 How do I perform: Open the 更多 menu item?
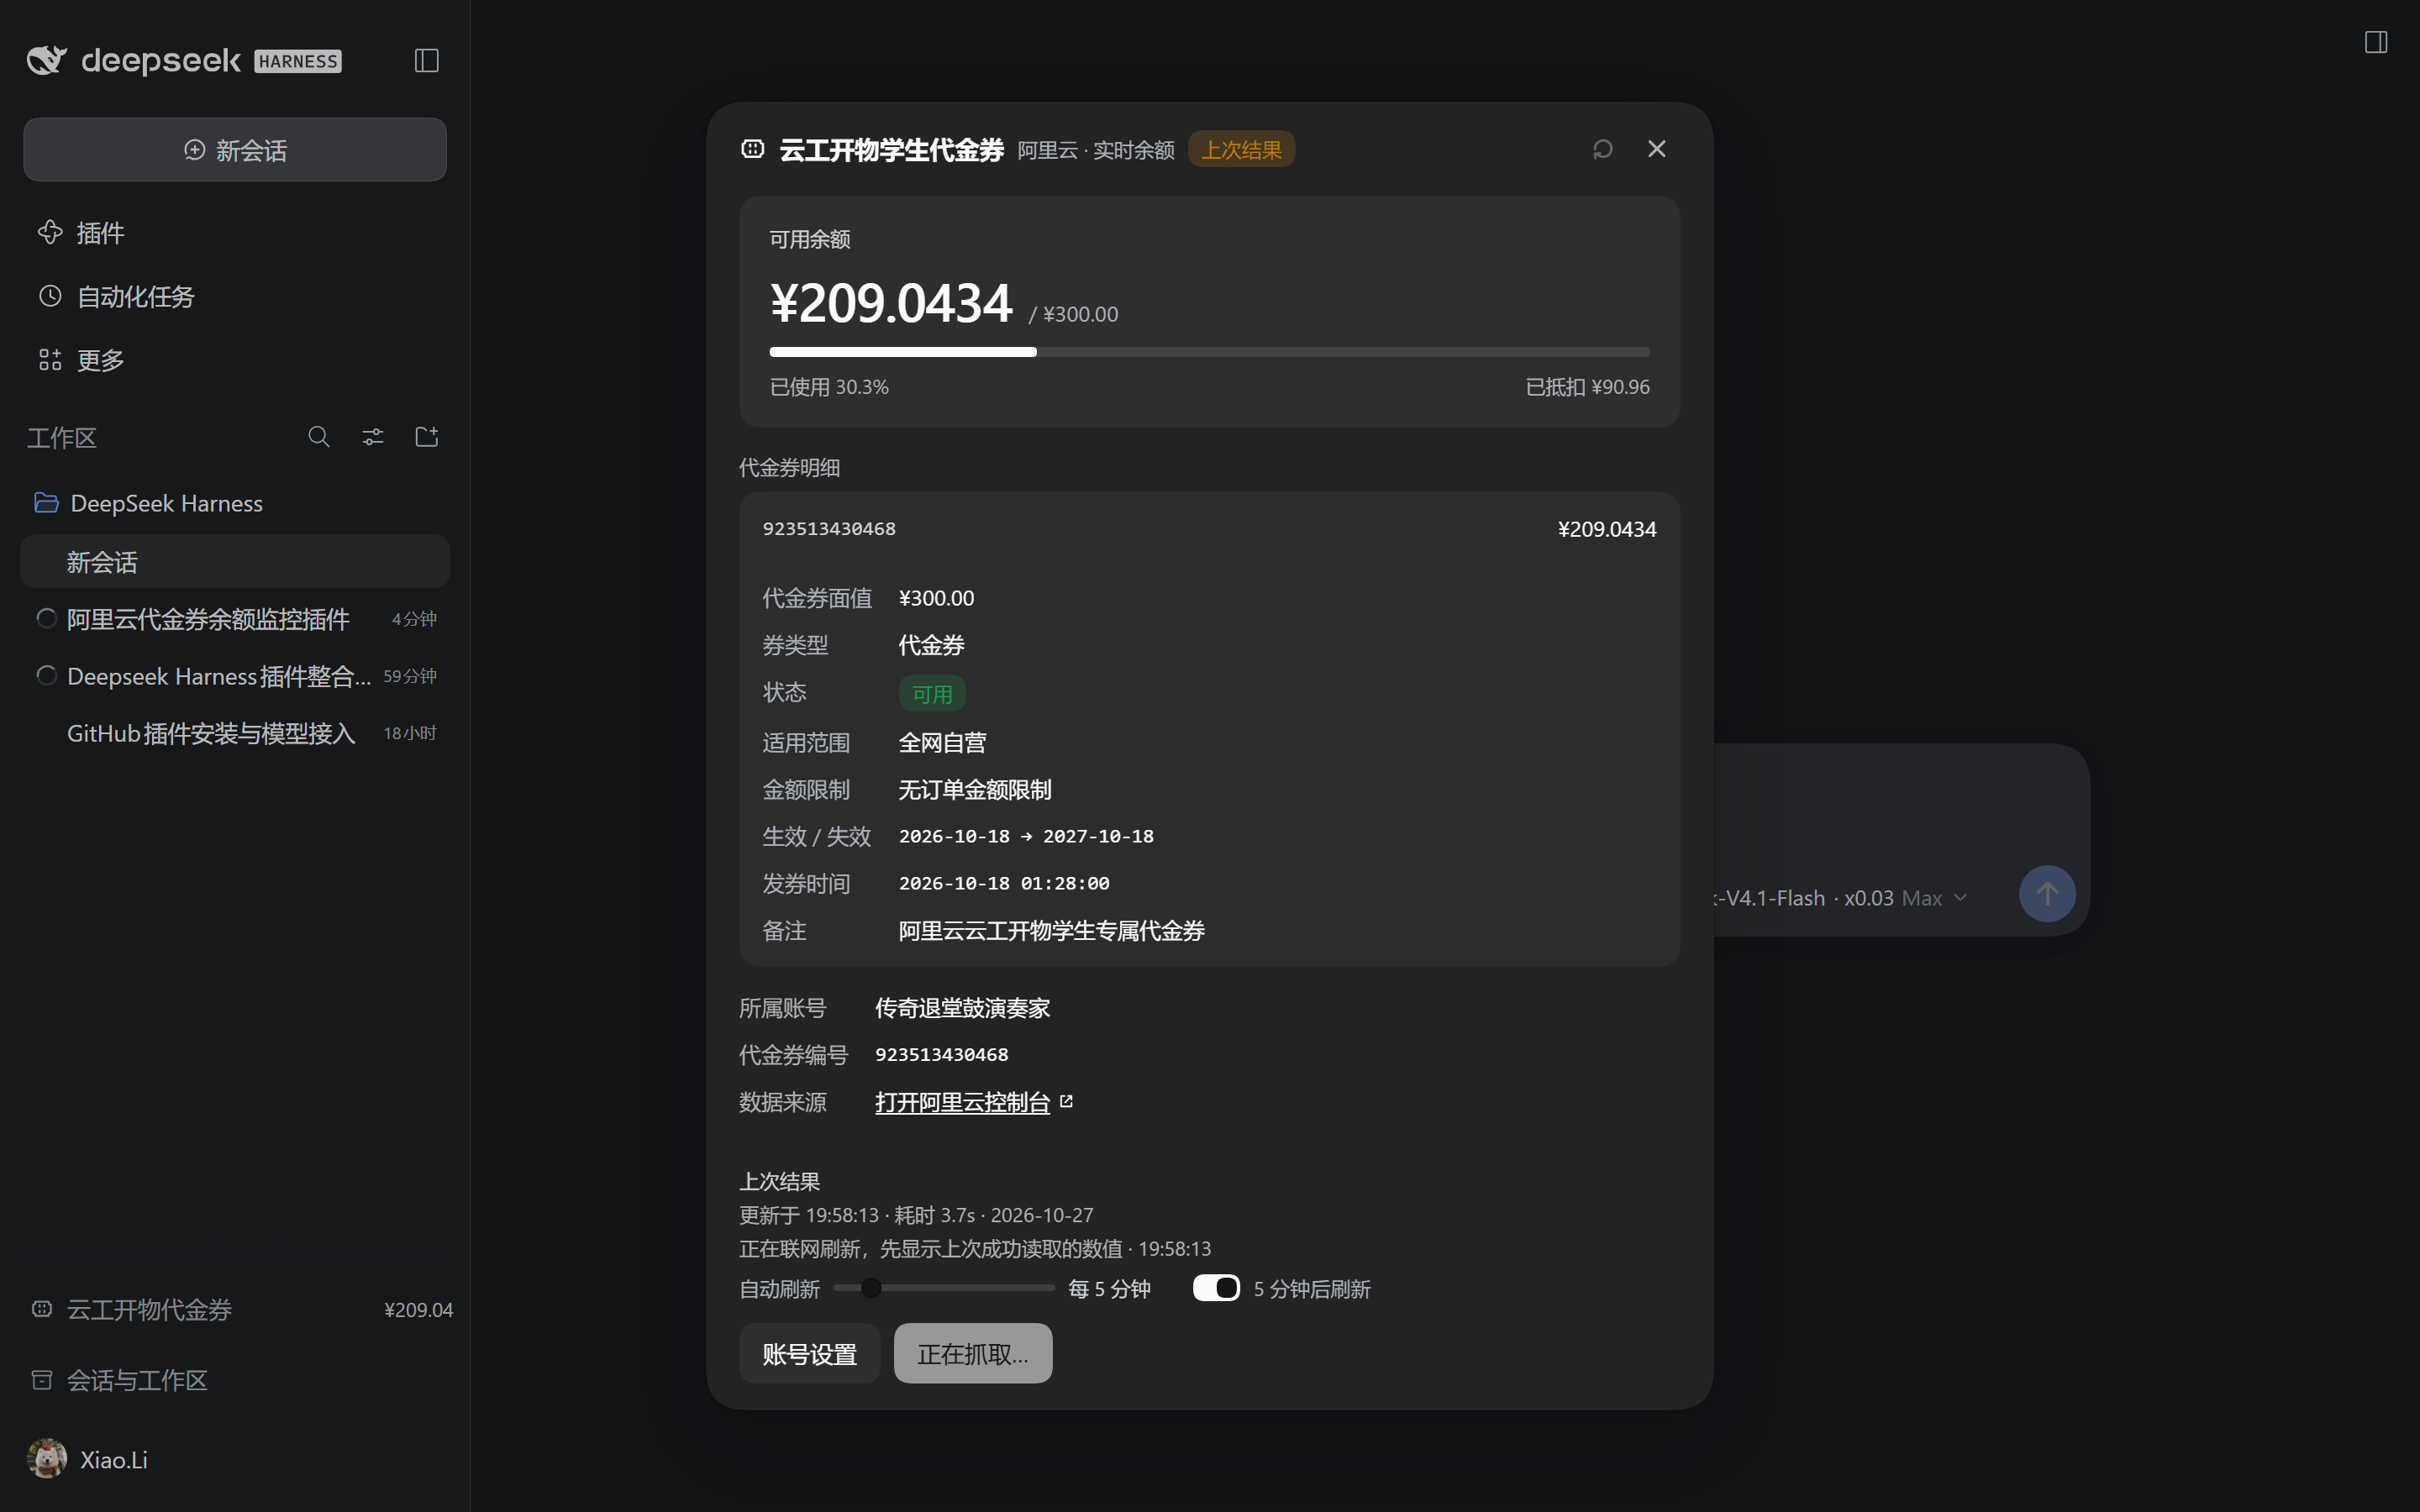(235, 360)
